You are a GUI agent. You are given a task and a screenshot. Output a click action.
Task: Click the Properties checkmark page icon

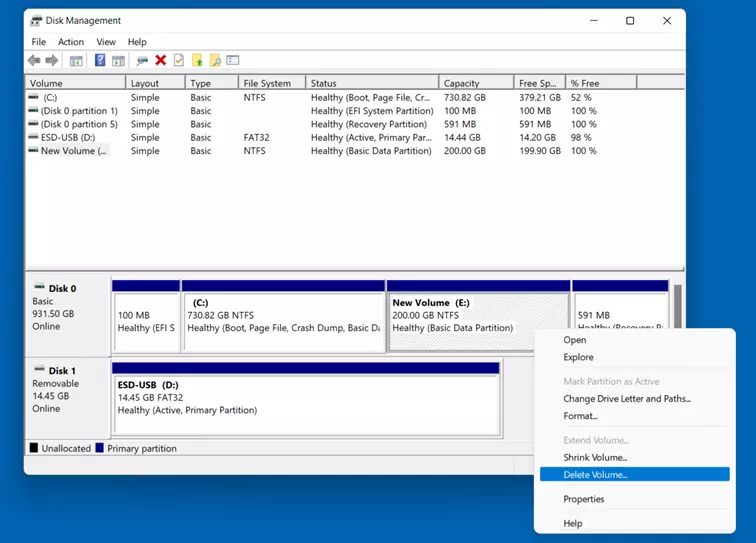179,60
